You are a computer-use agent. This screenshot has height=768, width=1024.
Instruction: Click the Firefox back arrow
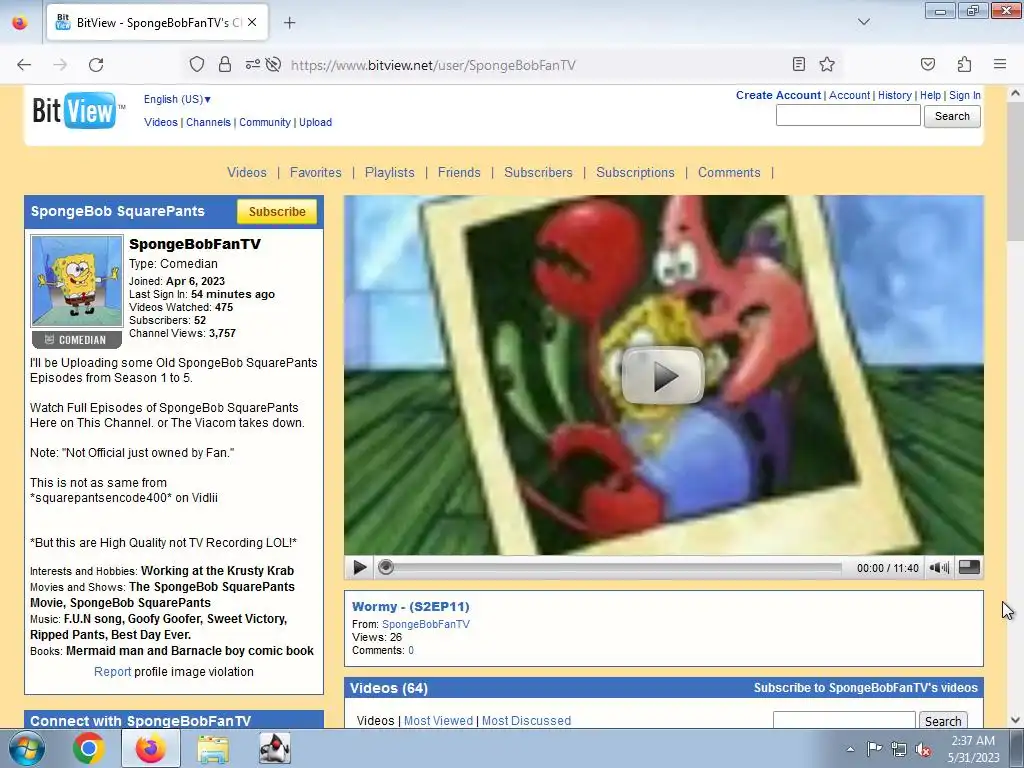coord(24,65)
